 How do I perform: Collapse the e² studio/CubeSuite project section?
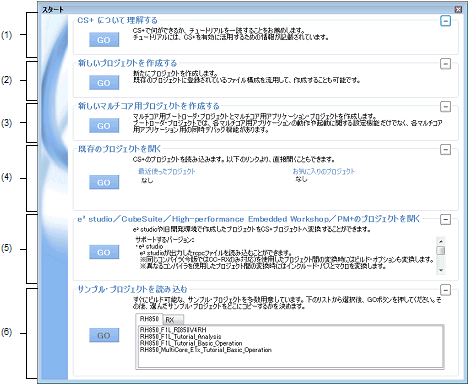pyautogui.click(x=445, y=219)
